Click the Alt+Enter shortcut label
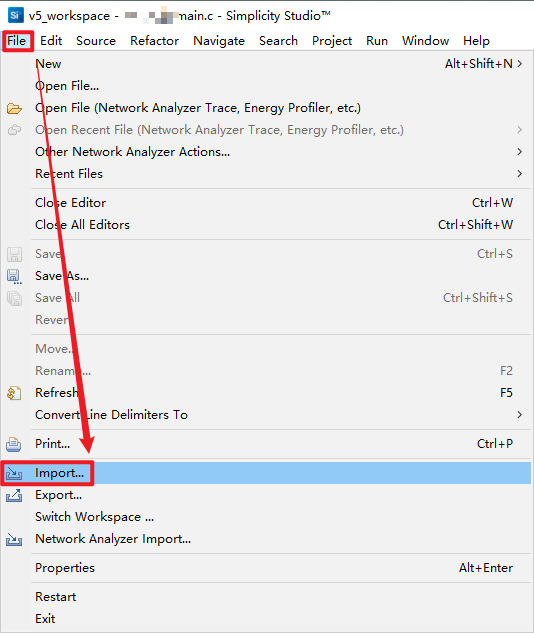This screenshot has height=633, width=534. coord(486,568)
